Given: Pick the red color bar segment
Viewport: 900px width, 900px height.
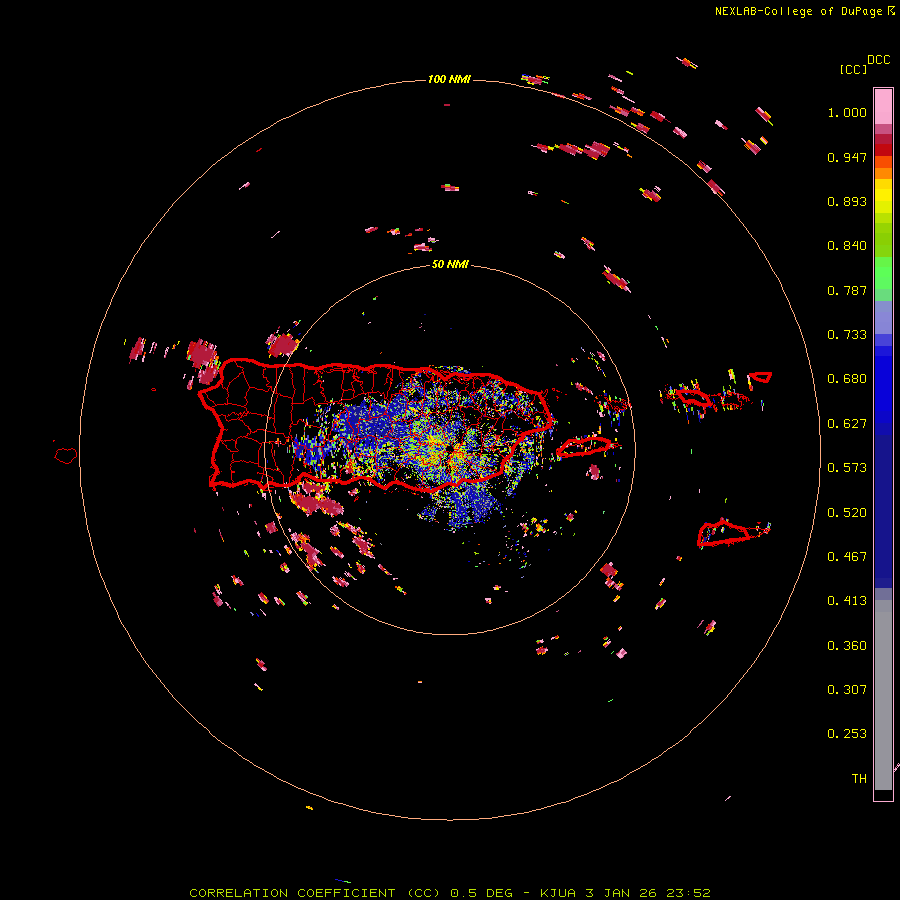Looking at the screenshot, I should (x=883, y=150).
